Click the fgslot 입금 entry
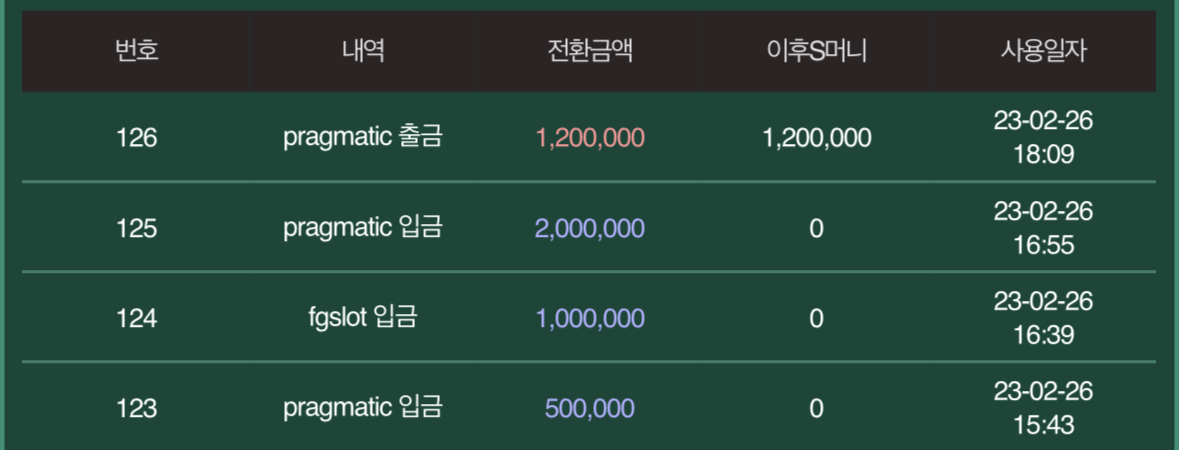 click(x=363, y=318)
